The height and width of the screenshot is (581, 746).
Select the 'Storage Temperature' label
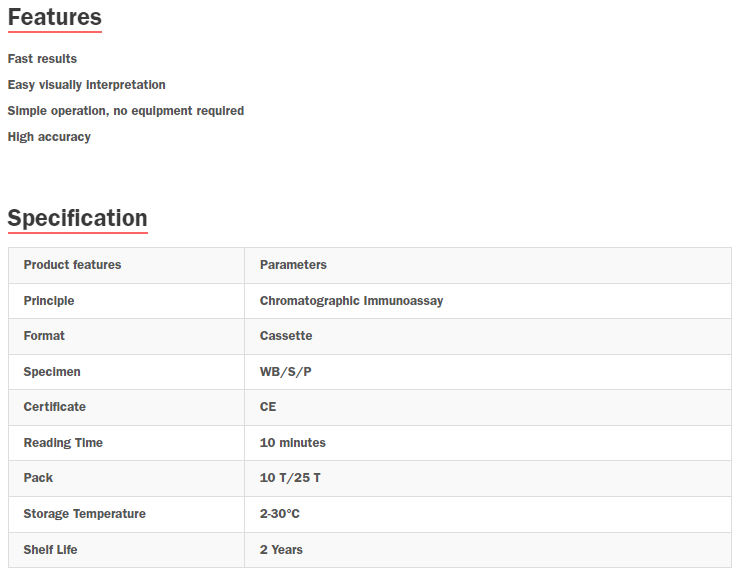click(x=85, y=514)
